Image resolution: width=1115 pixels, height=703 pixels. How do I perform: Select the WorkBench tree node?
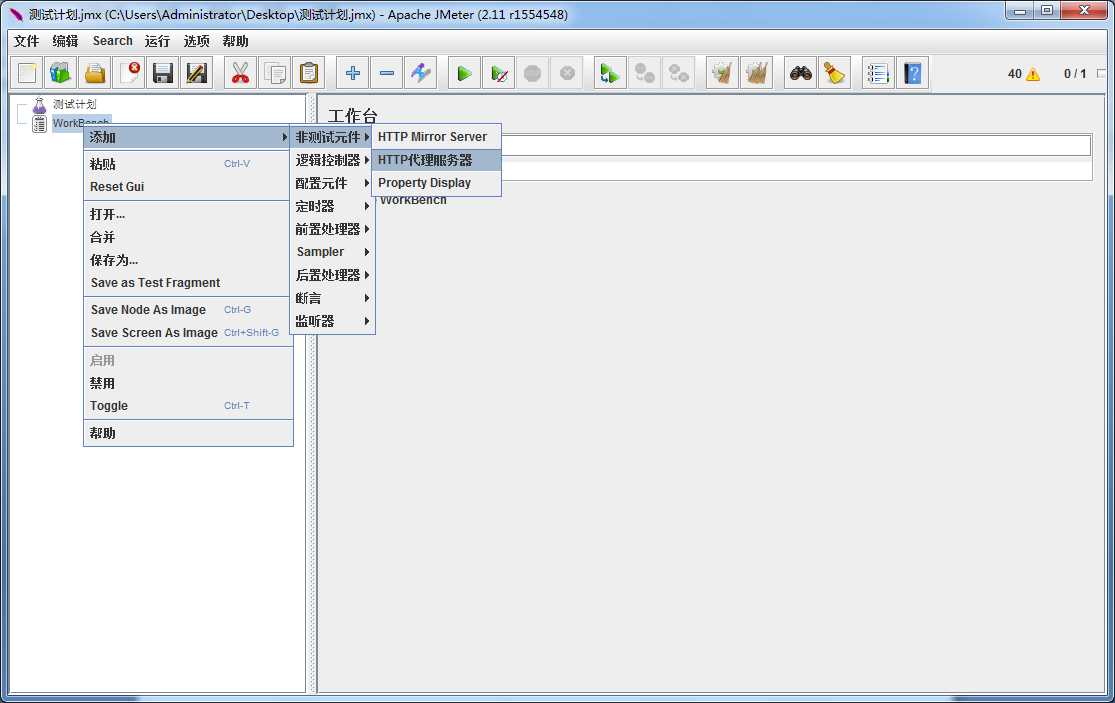[x=81, y=123]
